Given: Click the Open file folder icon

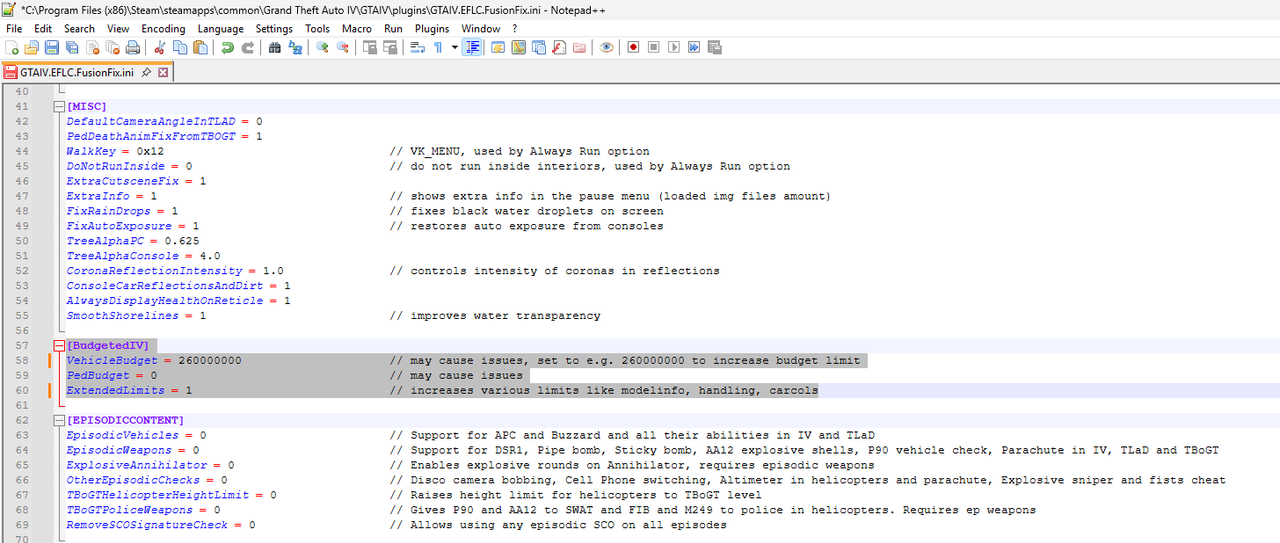Looking at the screenshot, I should click(x=31, y=47).
